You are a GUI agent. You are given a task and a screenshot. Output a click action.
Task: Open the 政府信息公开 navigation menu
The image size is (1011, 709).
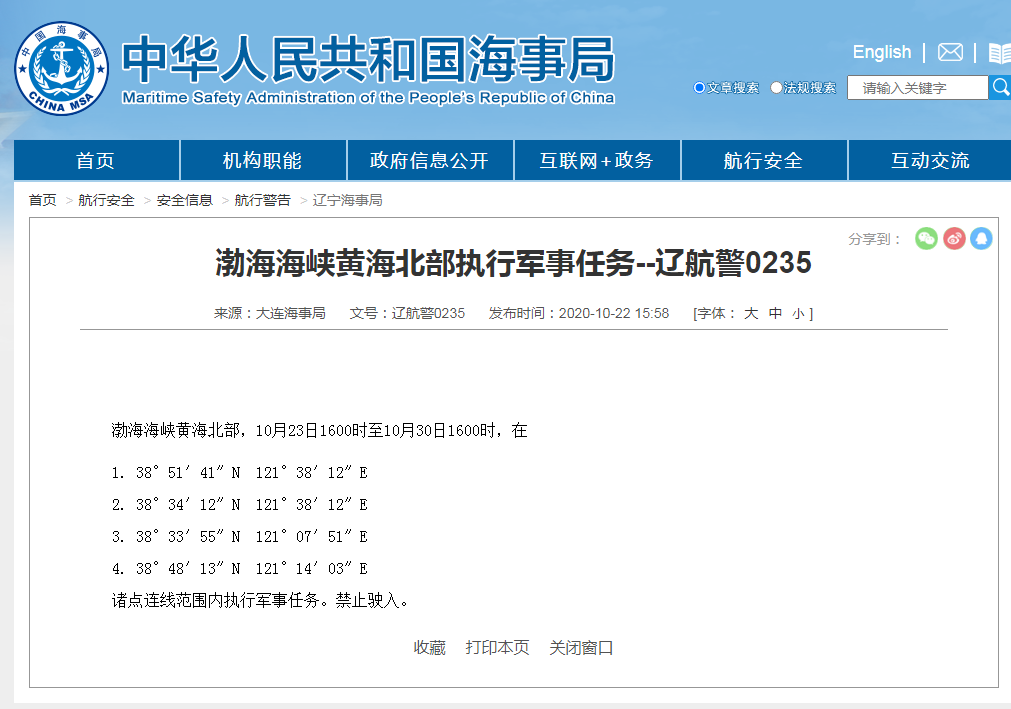429,161
